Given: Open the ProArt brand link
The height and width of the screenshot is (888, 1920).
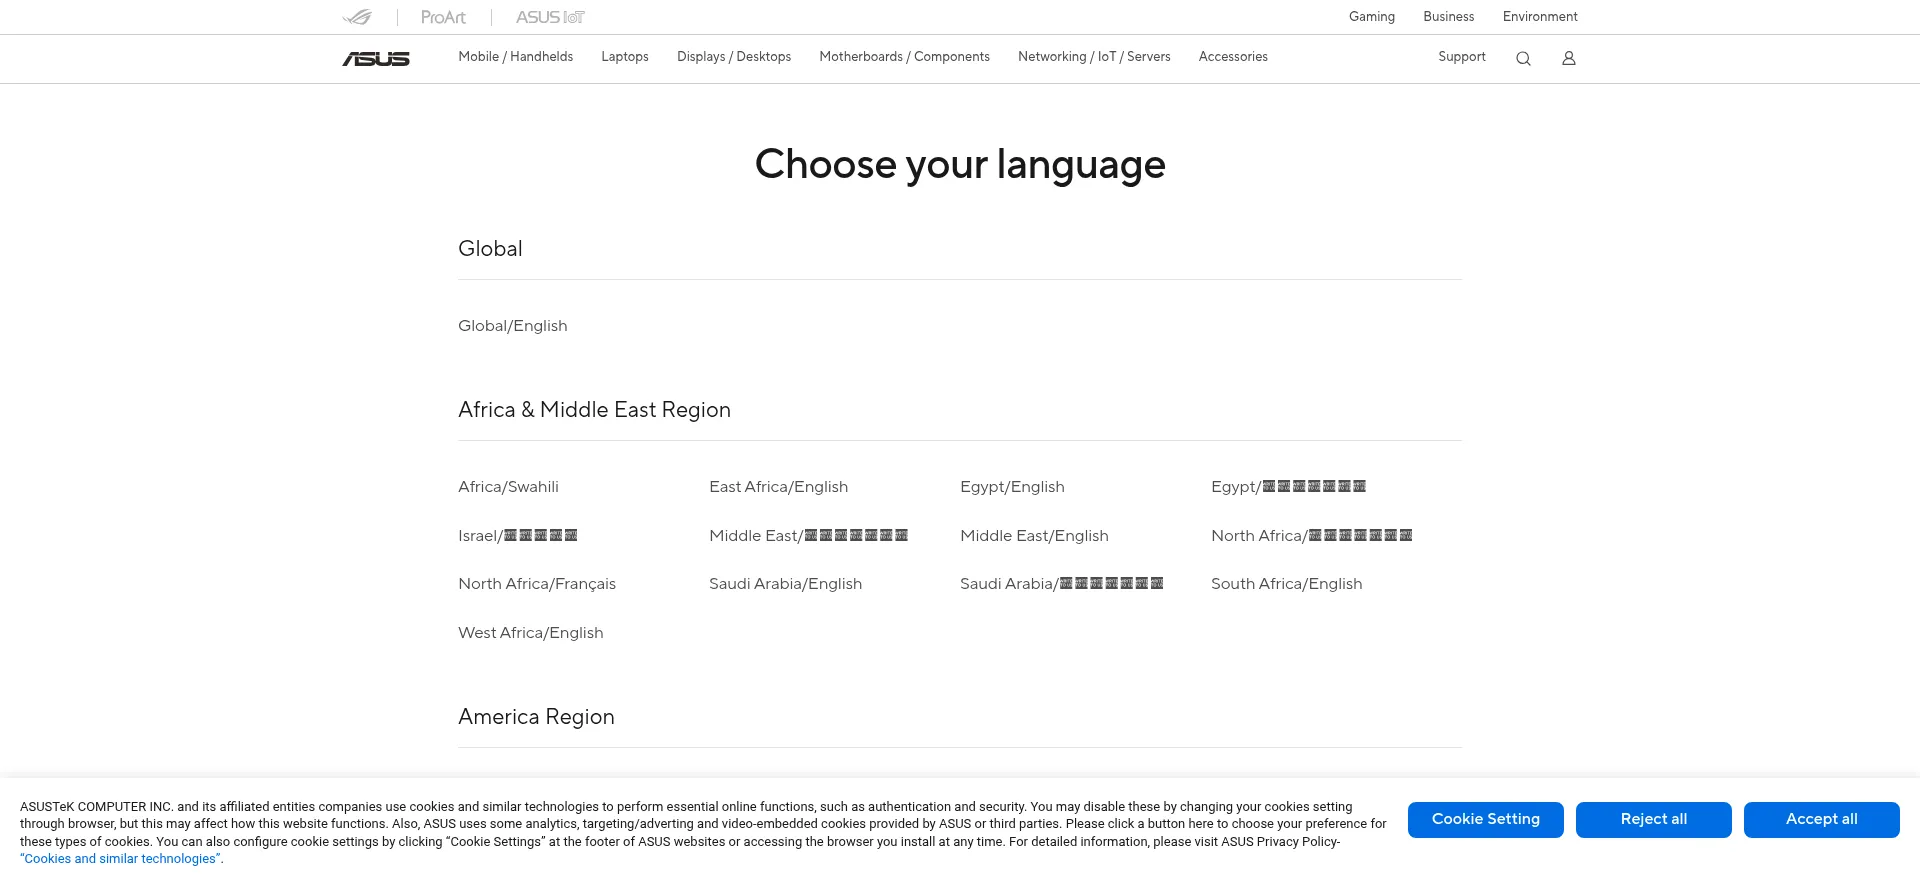Looking at the screenshot, I should coord(443,17).
